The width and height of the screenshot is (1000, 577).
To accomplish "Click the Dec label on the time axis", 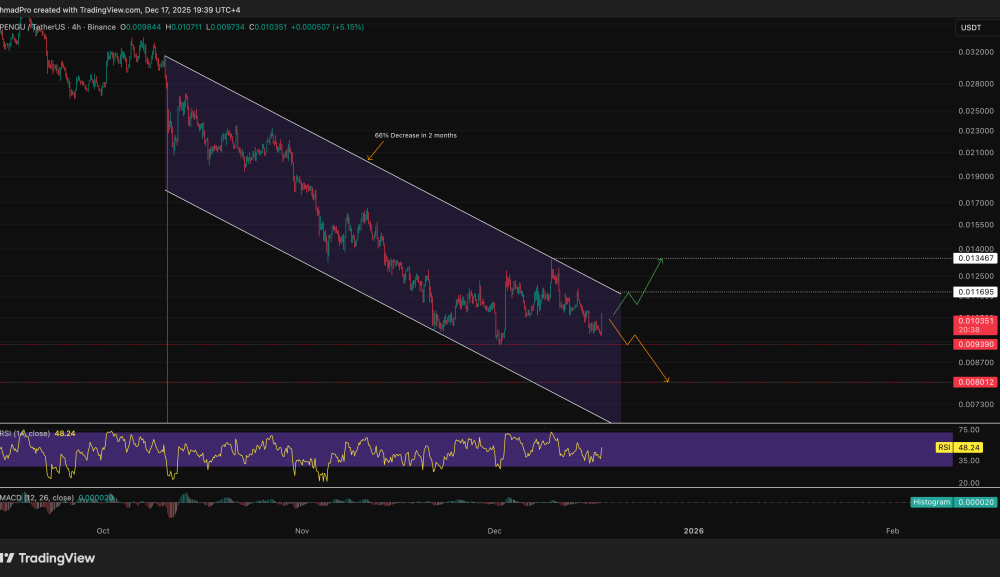I will (493, 531).
